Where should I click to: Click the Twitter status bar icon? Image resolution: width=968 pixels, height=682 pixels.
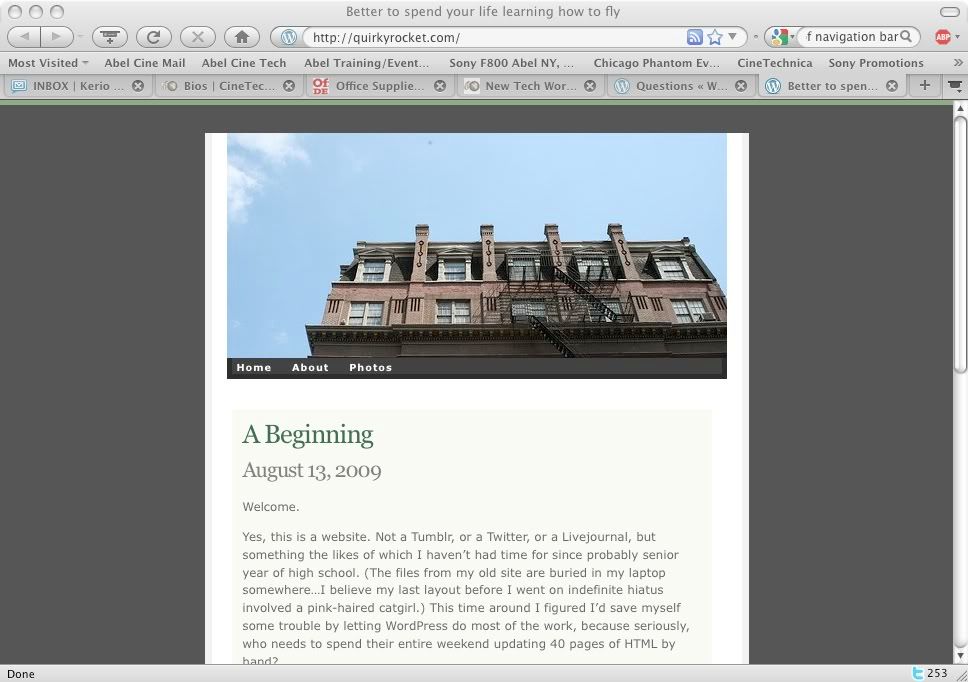918,674
